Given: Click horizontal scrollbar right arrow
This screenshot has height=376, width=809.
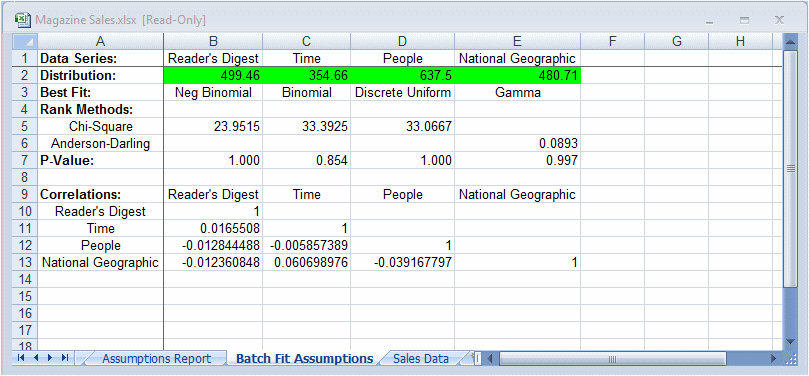Looking at the screenshot, I should point(773,358).
